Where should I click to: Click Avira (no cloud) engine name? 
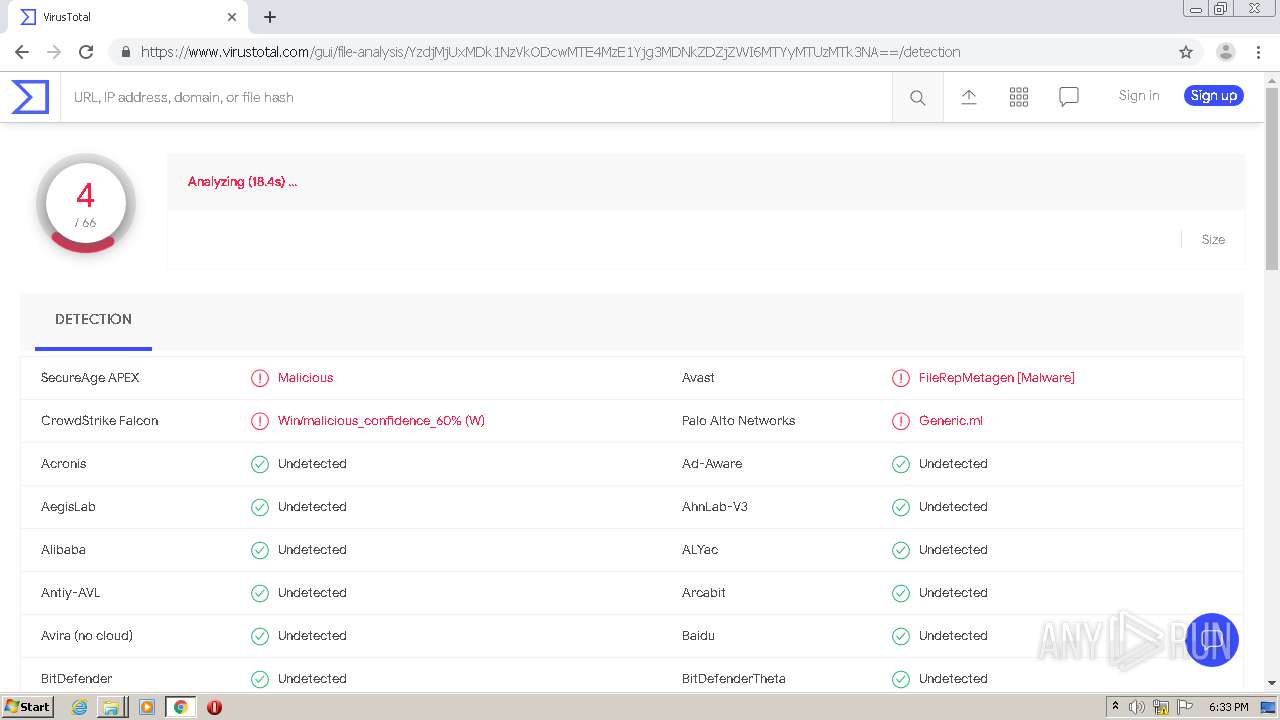point(87,636)
